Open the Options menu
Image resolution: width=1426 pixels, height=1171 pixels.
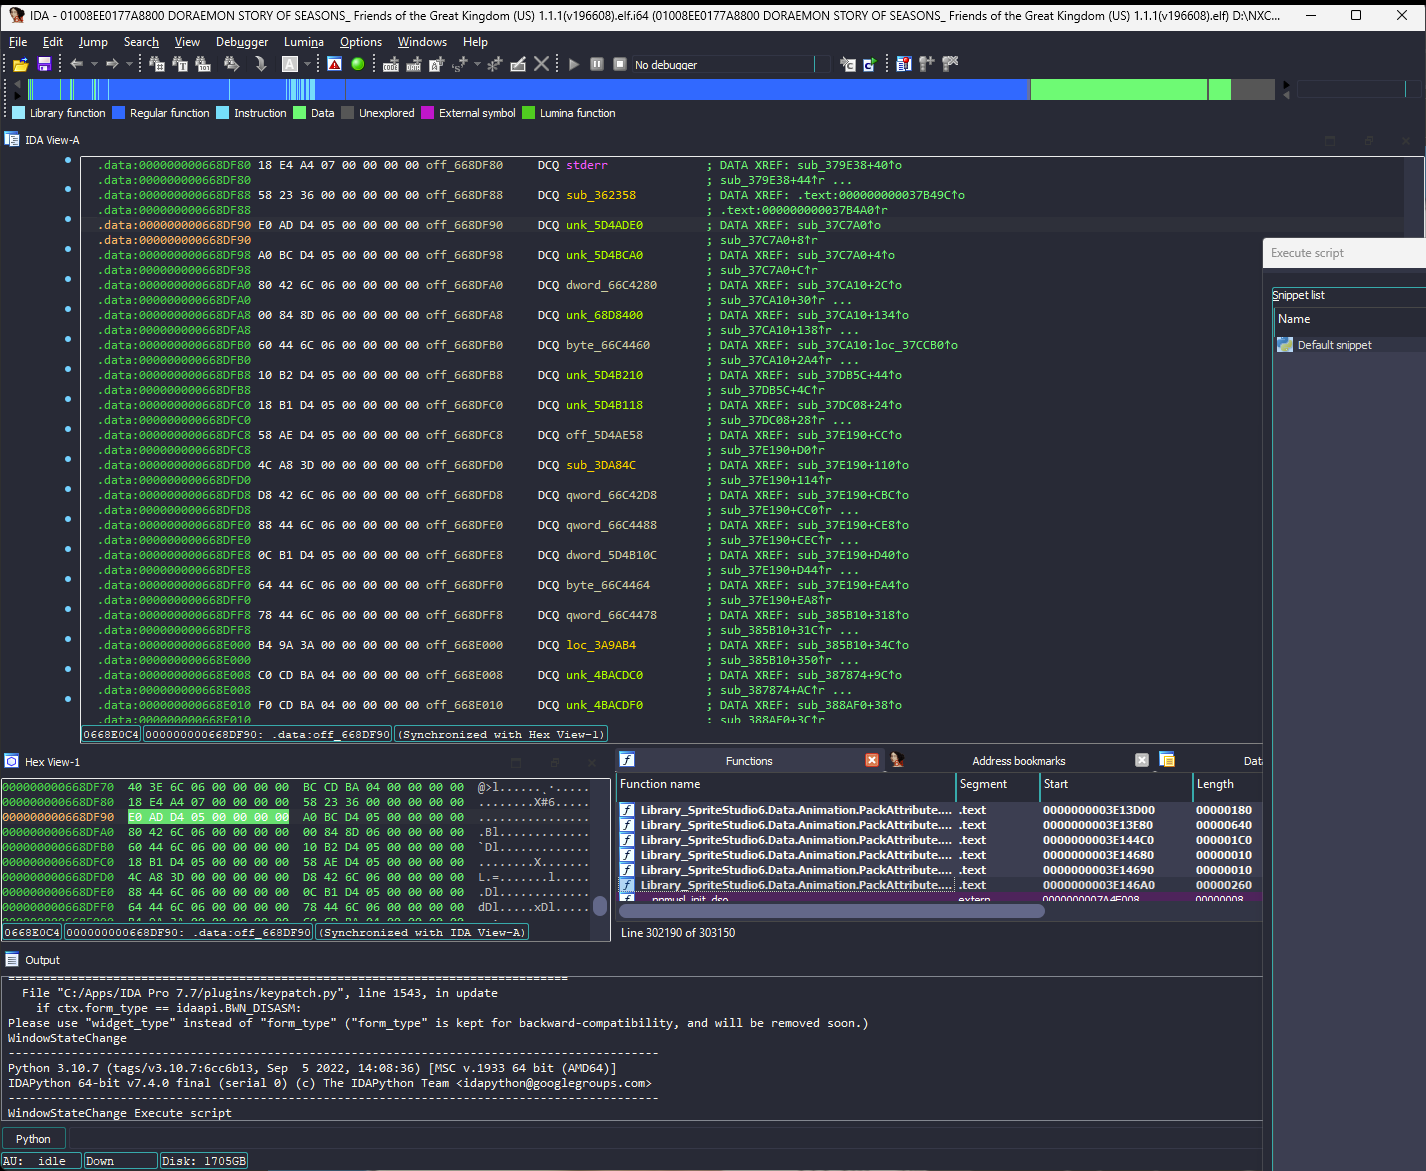click(x=361, y=42)
